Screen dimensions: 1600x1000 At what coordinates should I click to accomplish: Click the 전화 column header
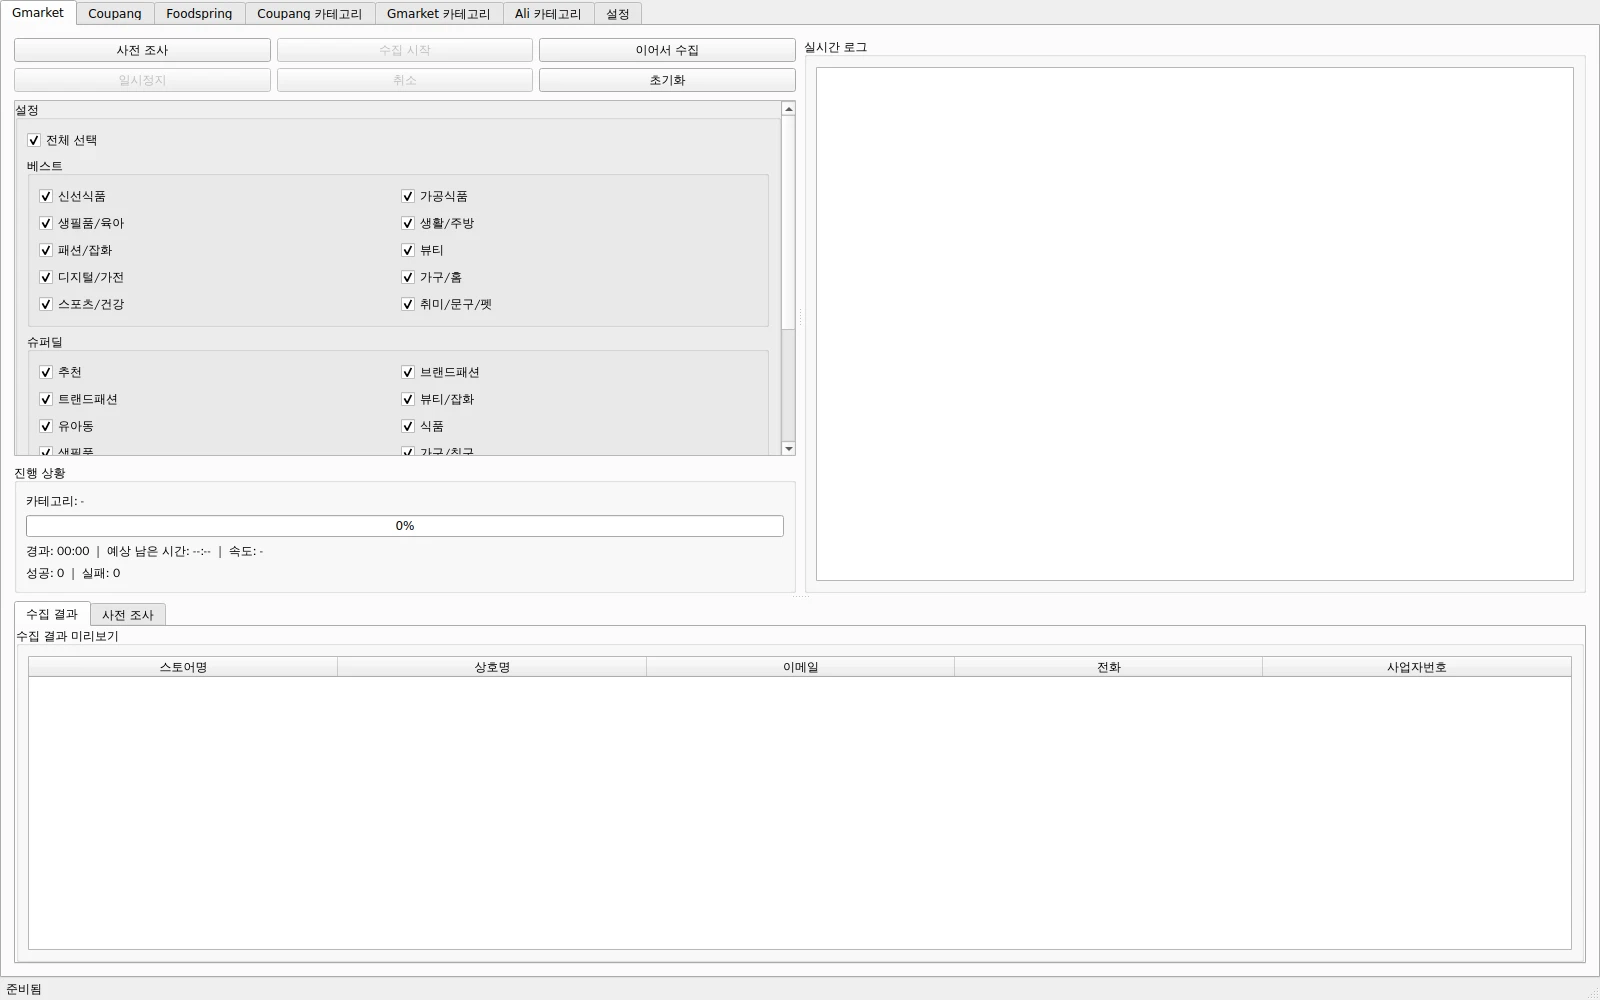pos(1109,667)
